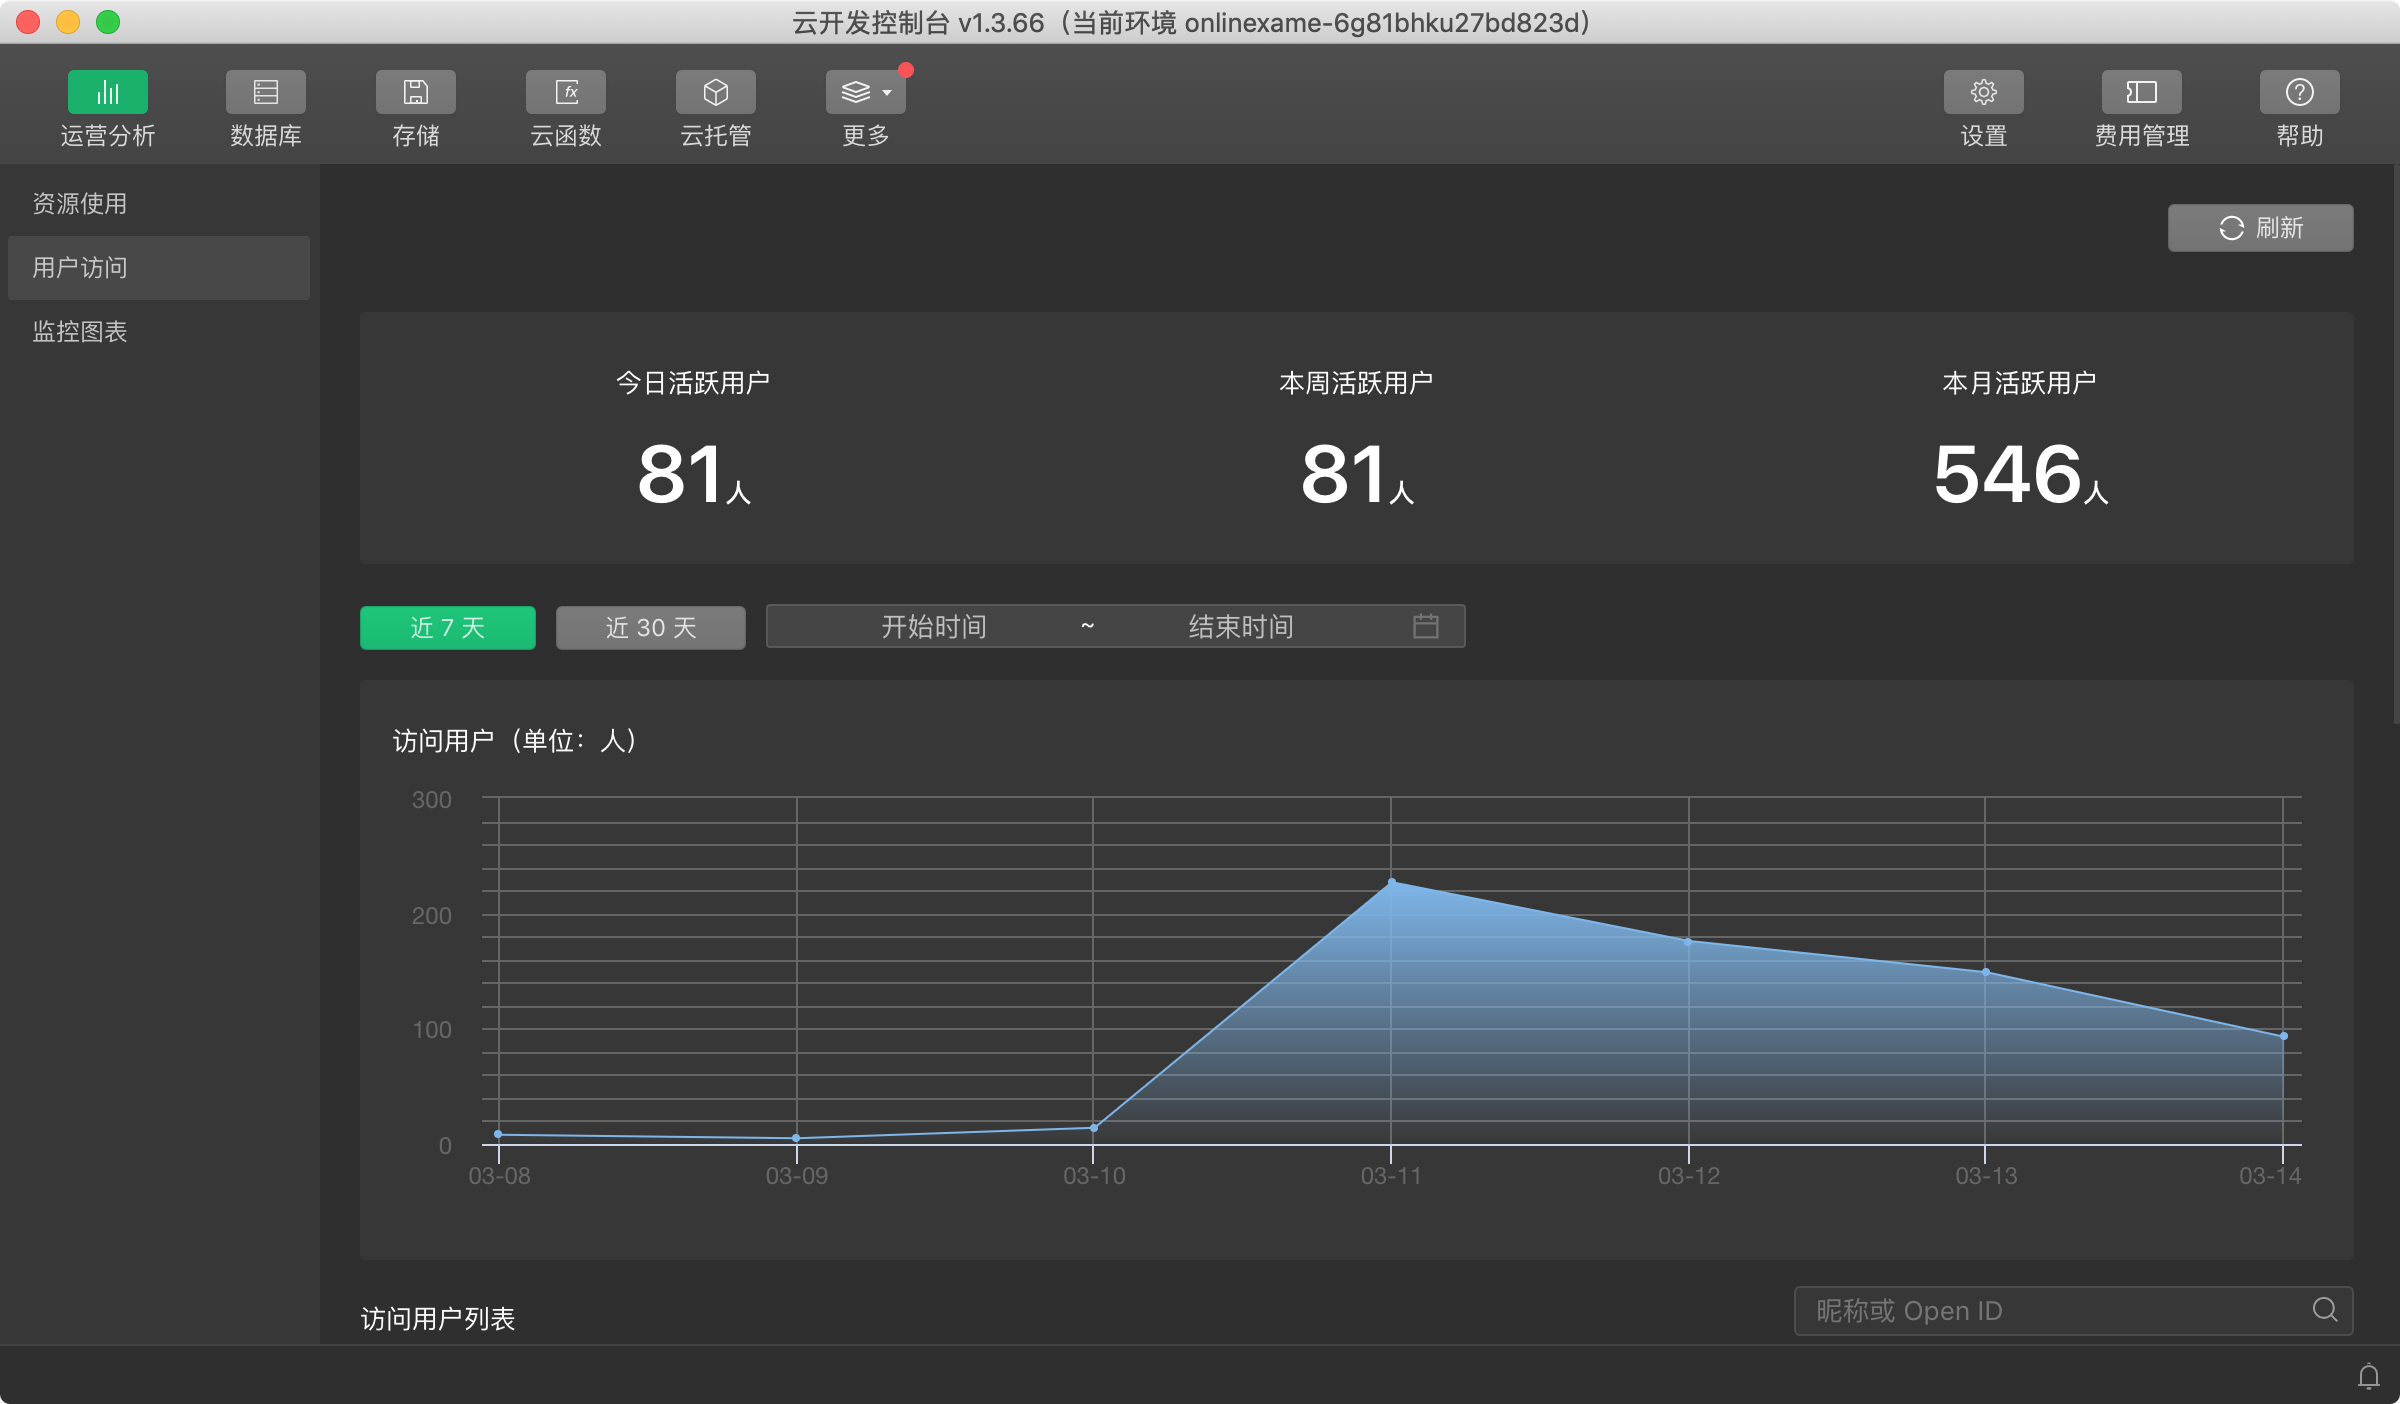Go to 资源使用 sidebar tab
This screenshot has width=2400, height=1404.
coord(80,204)
